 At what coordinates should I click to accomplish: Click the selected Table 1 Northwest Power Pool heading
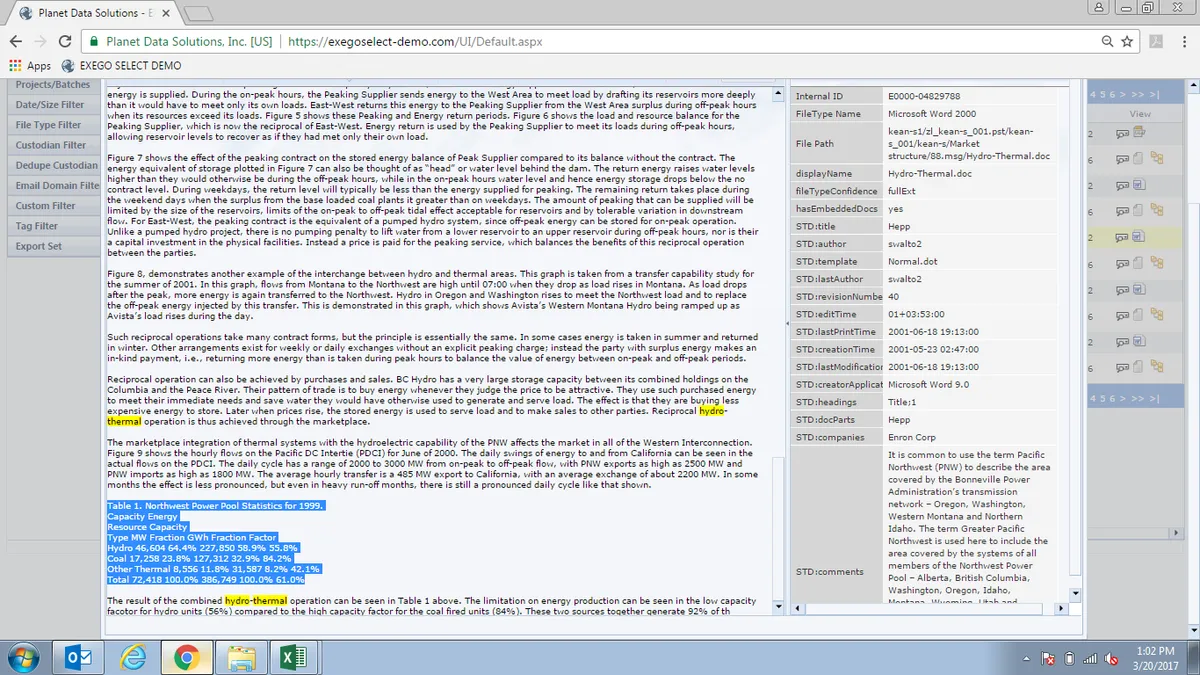[216, 505]
